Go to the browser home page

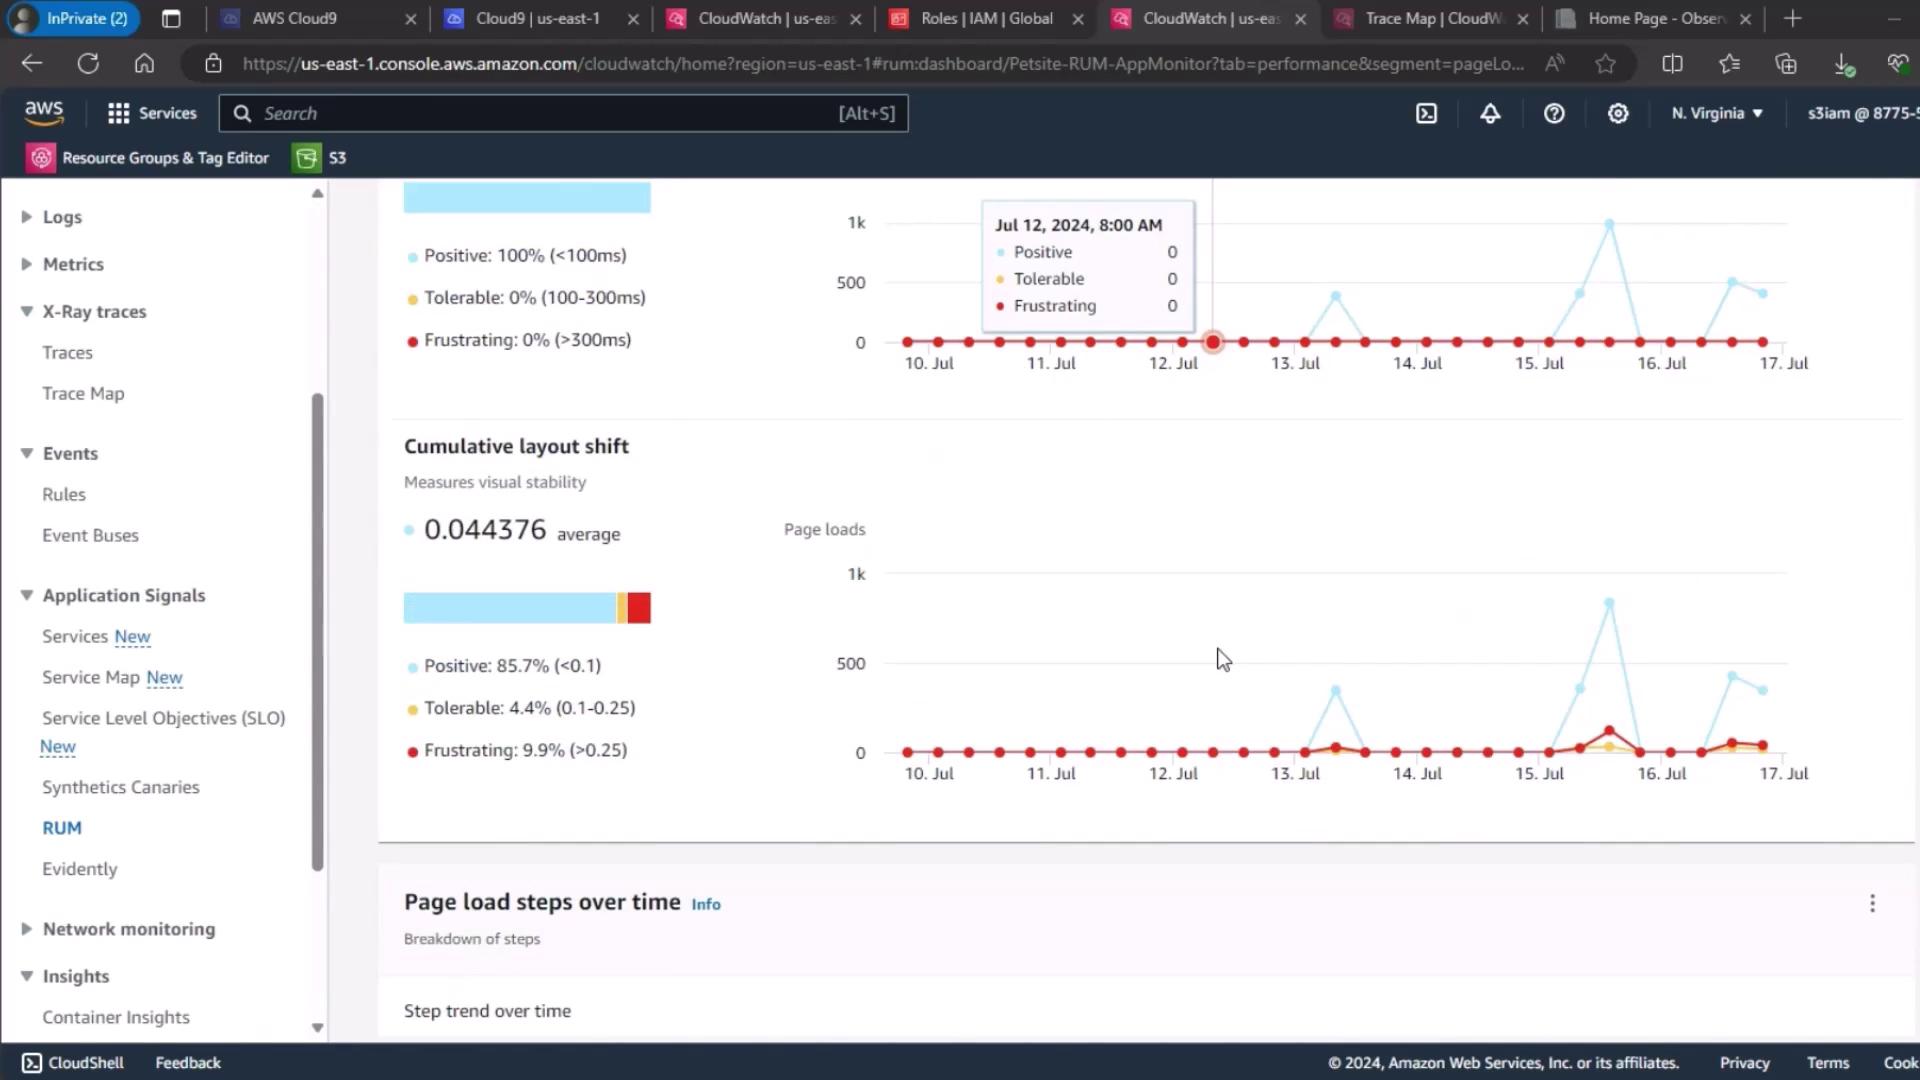pyautogui.click(x=144, y=64)
